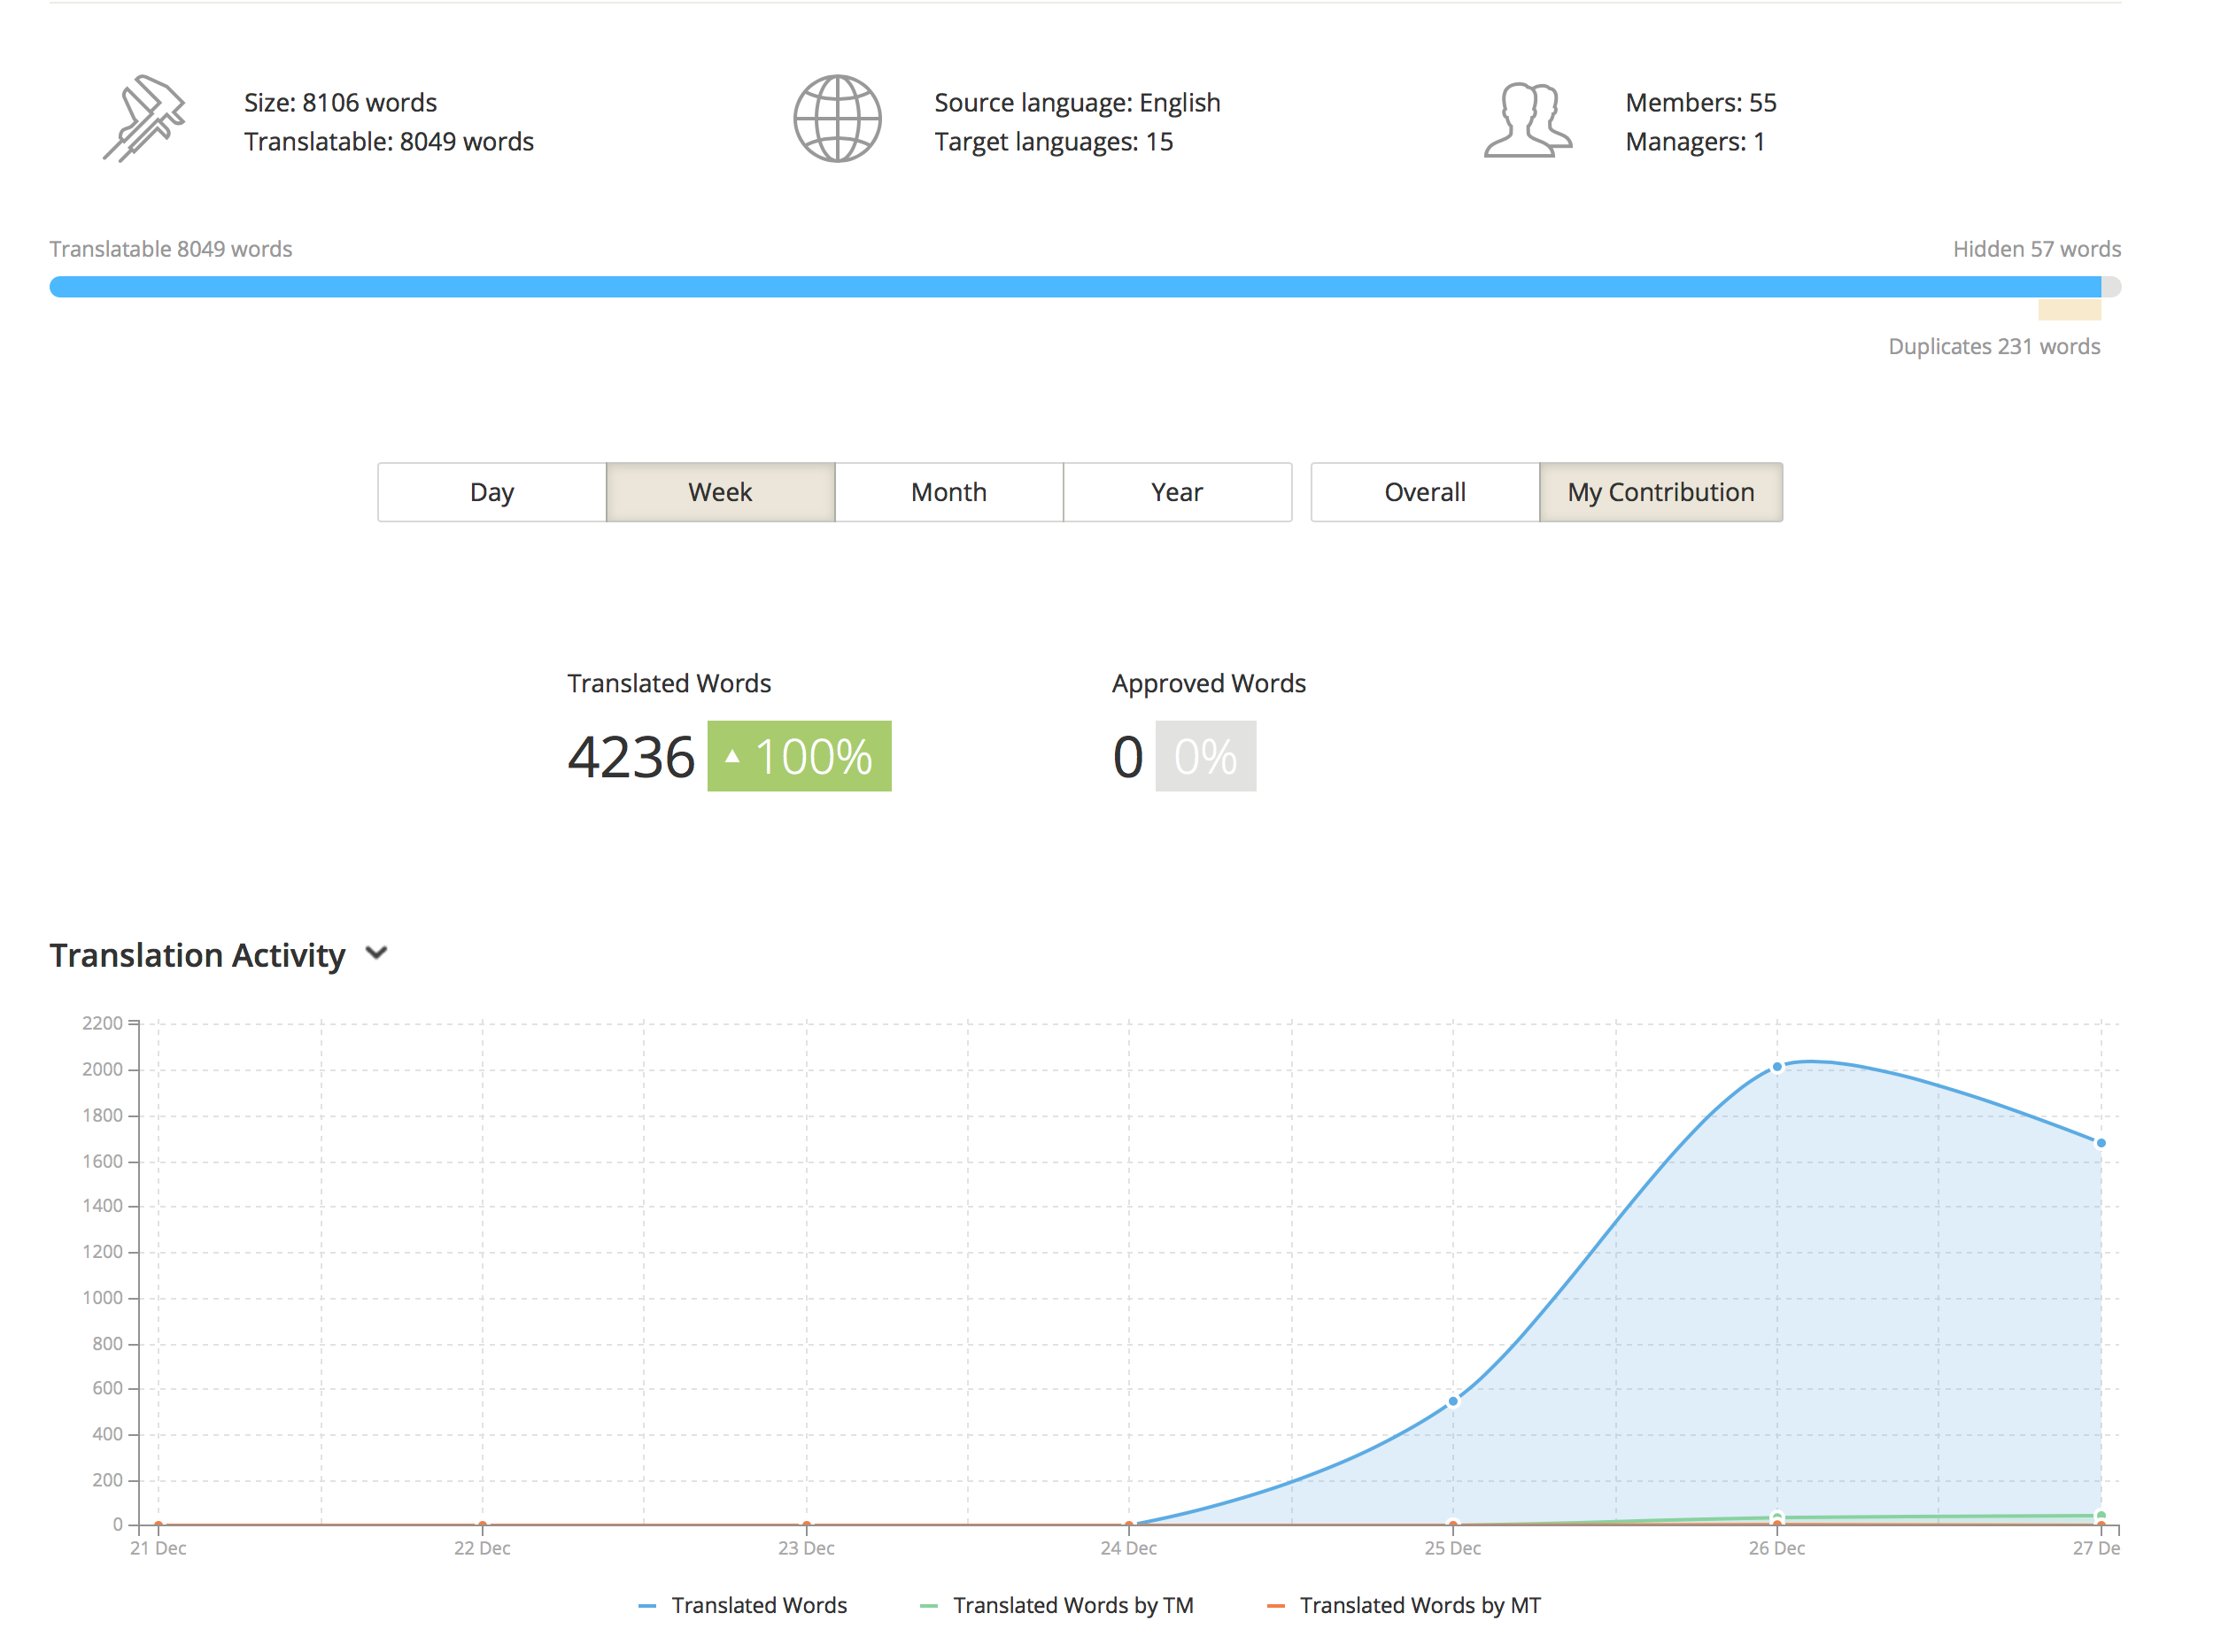Show My Contribution statistics
Screen dimensions: 2221x1652
[x=1661, y=492]
